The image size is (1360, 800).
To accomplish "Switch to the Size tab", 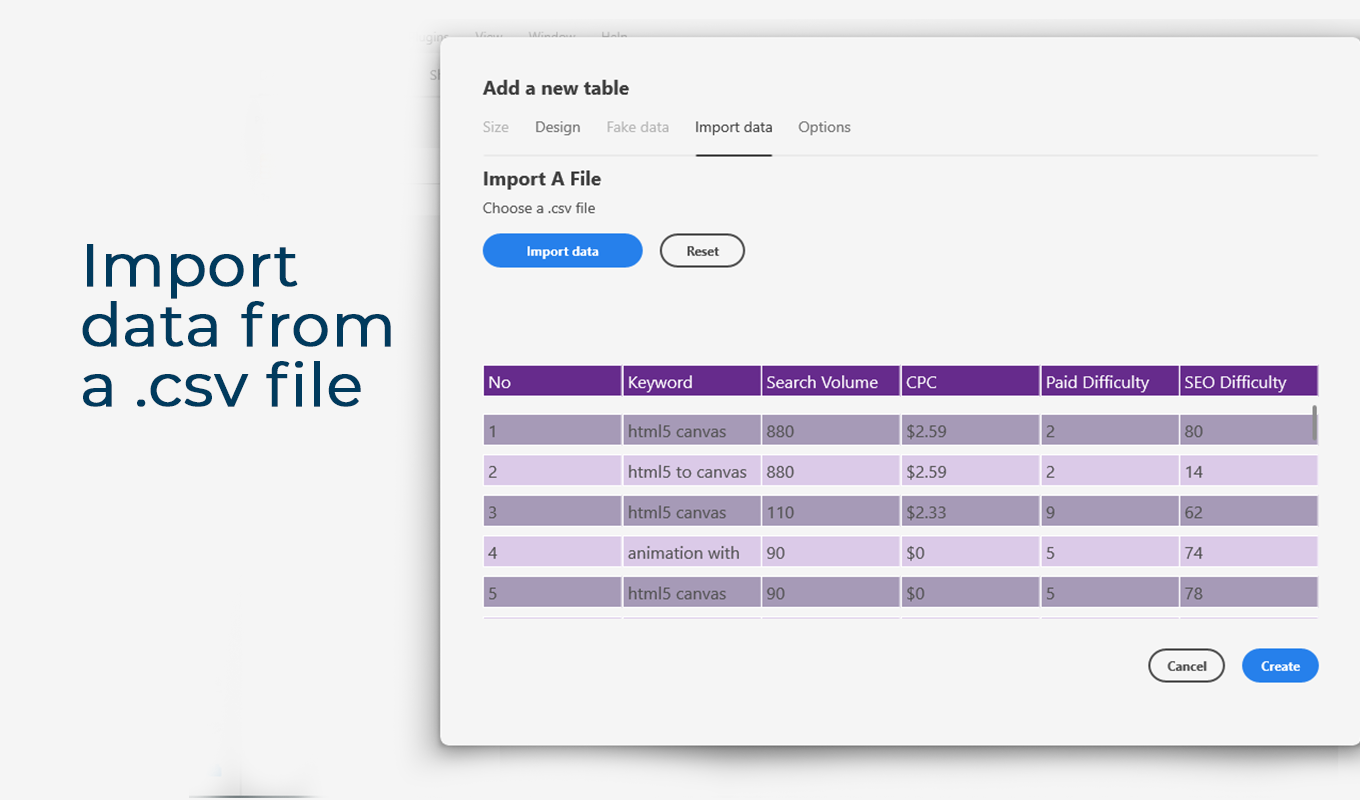I will (x=496, y=127).
